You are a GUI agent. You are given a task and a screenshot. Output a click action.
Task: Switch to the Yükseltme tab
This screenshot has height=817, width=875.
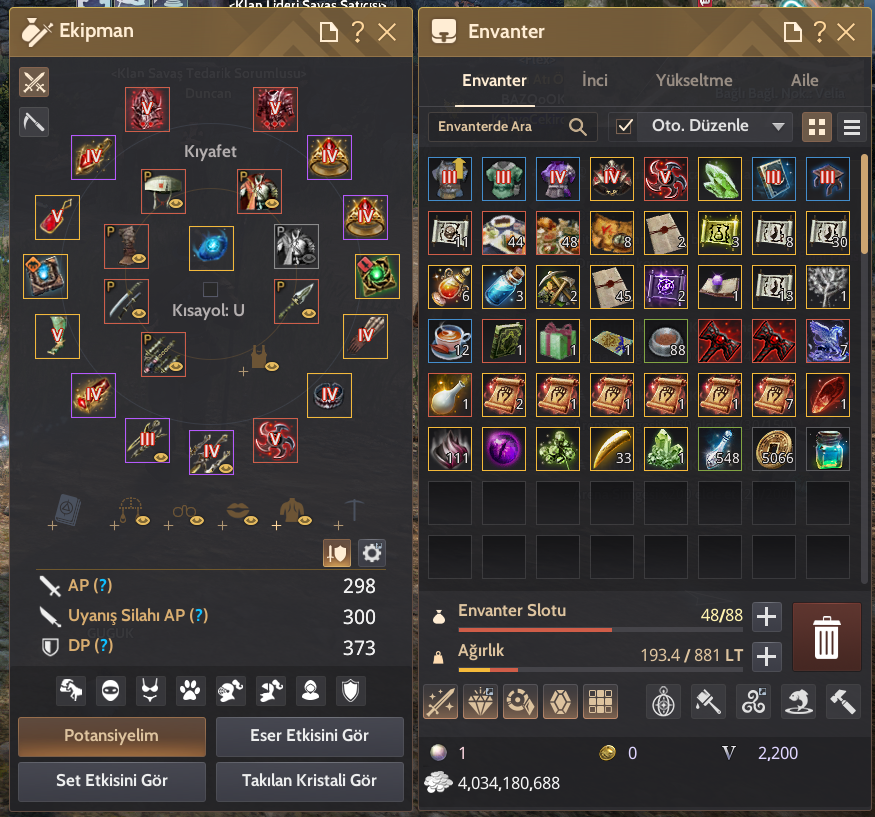click(x=694, y=80)
